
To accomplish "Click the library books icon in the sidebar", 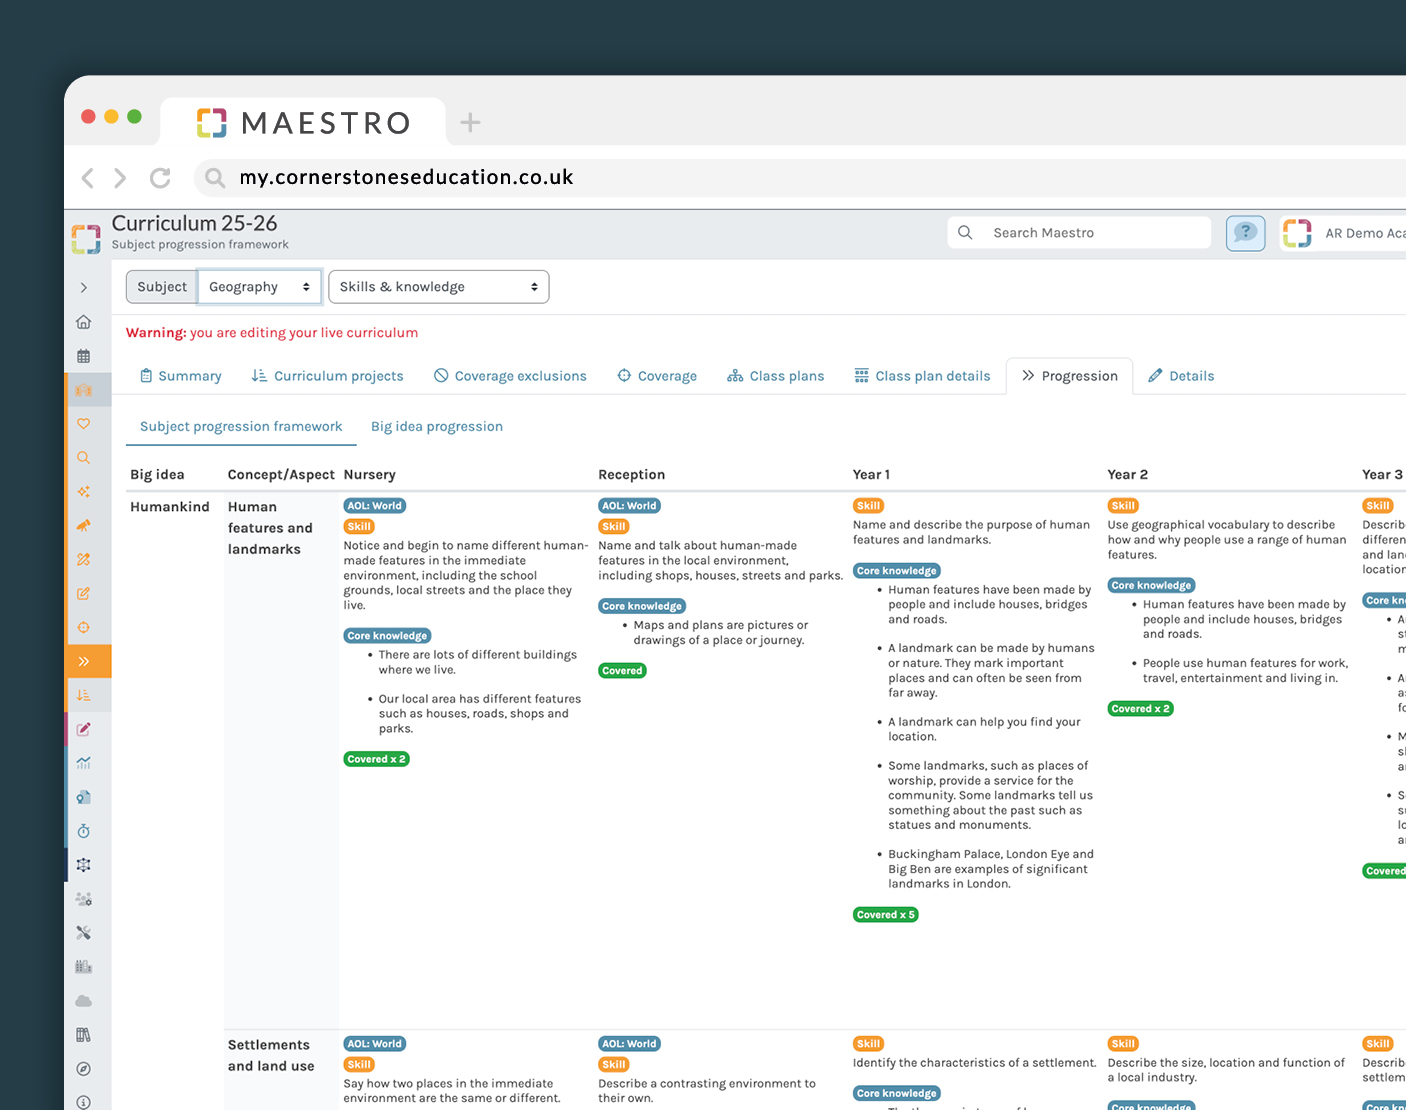I will tap(84, 1035).
